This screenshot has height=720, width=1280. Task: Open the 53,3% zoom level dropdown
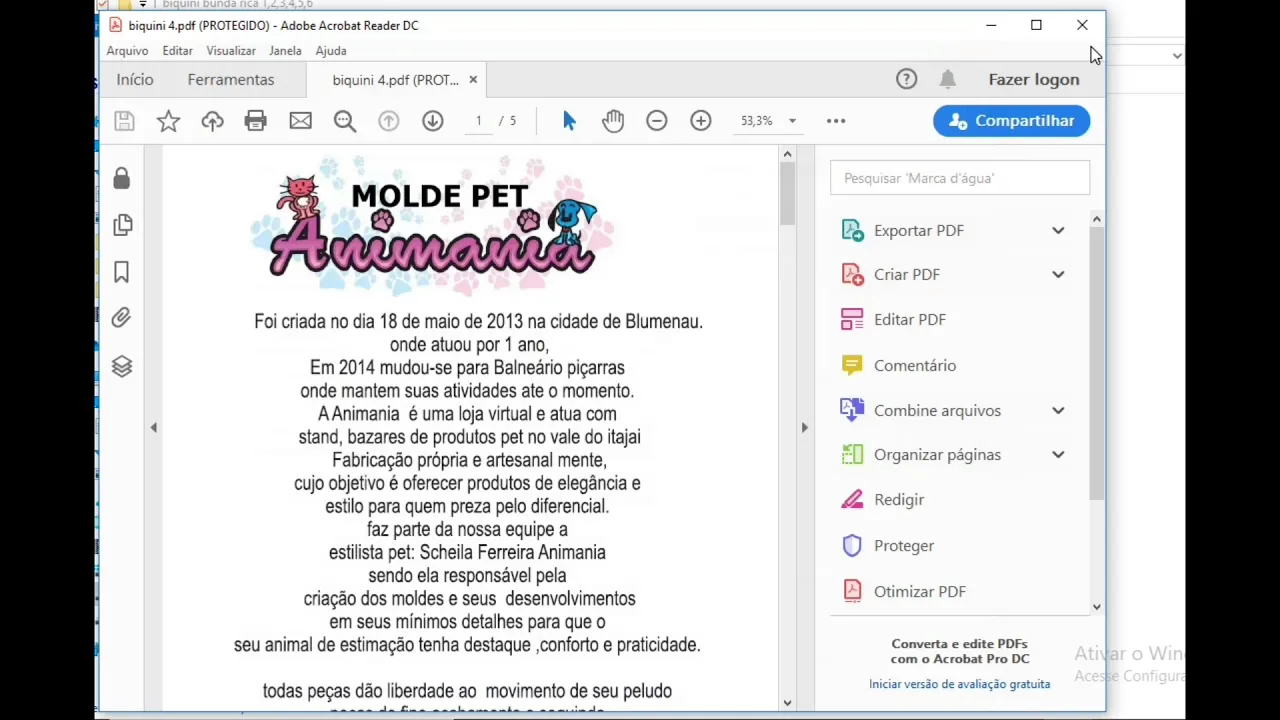792,121
